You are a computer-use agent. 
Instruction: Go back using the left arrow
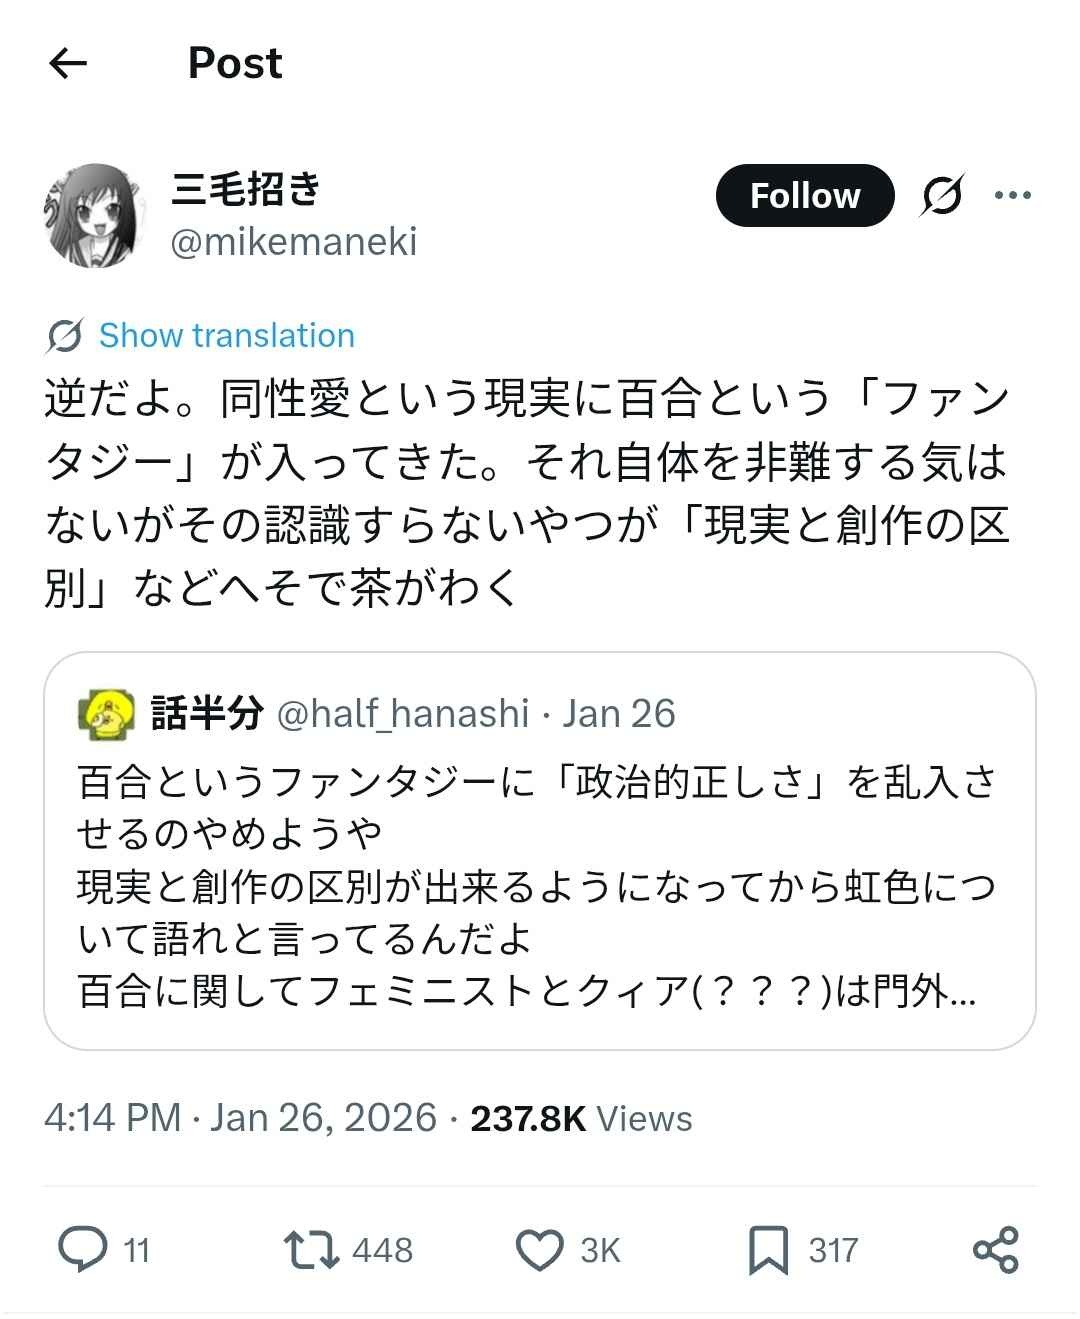[x=68, y=64]
